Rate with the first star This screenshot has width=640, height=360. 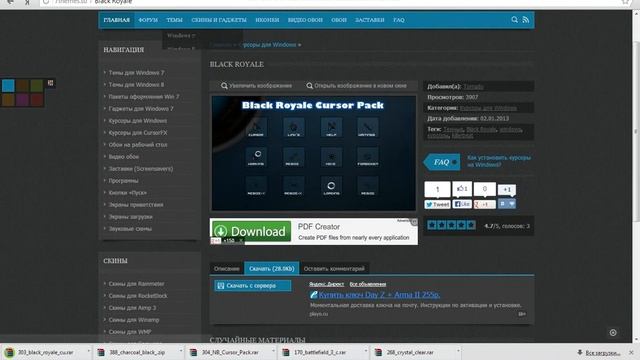click(x=432, y=225)
